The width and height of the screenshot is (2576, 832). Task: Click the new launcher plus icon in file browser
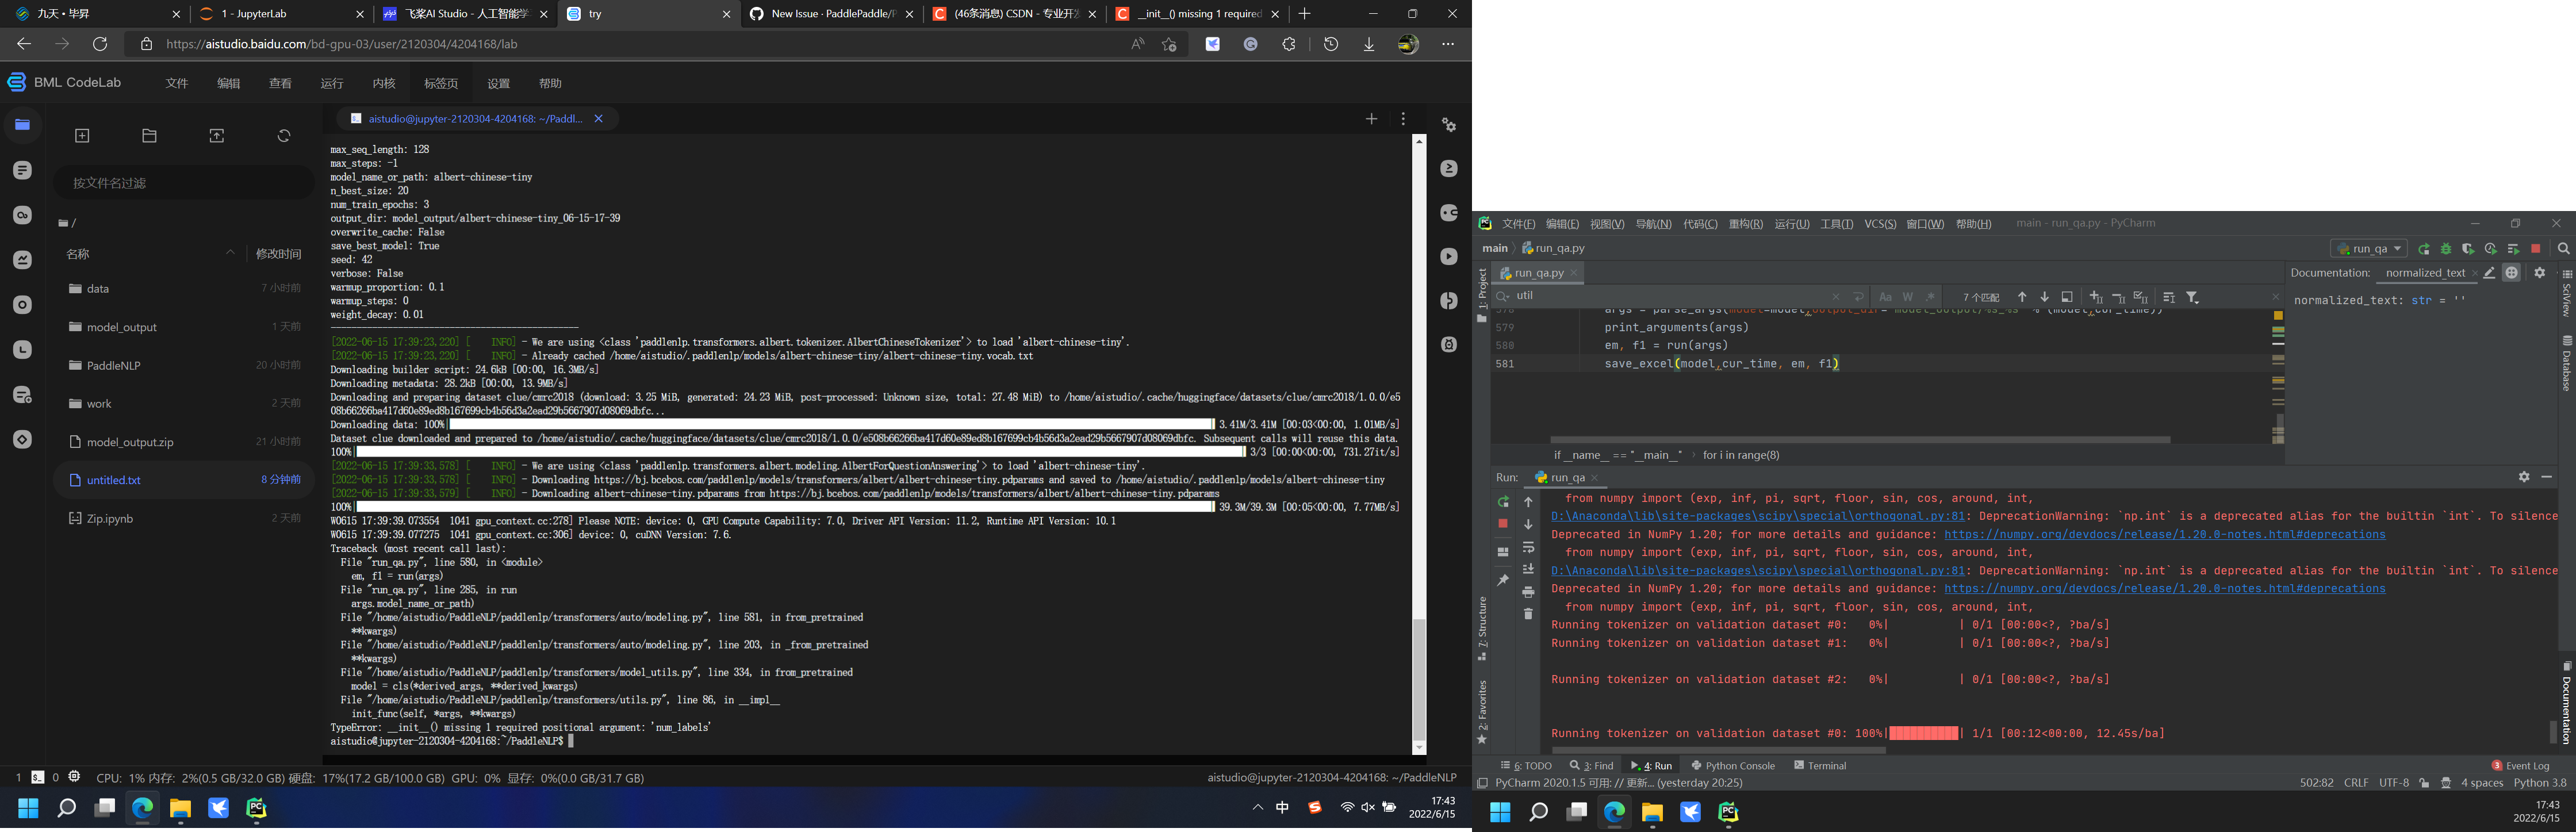[82, 136]
